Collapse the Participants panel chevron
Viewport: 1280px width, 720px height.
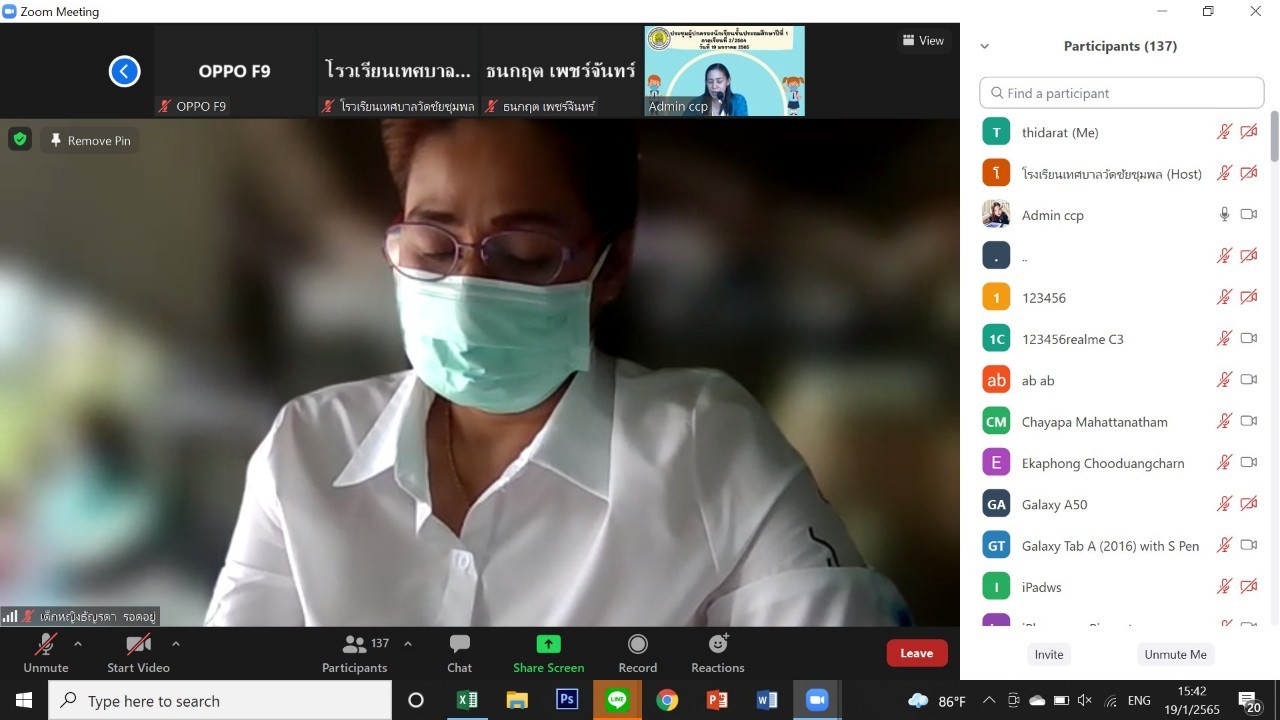(984, 46)
